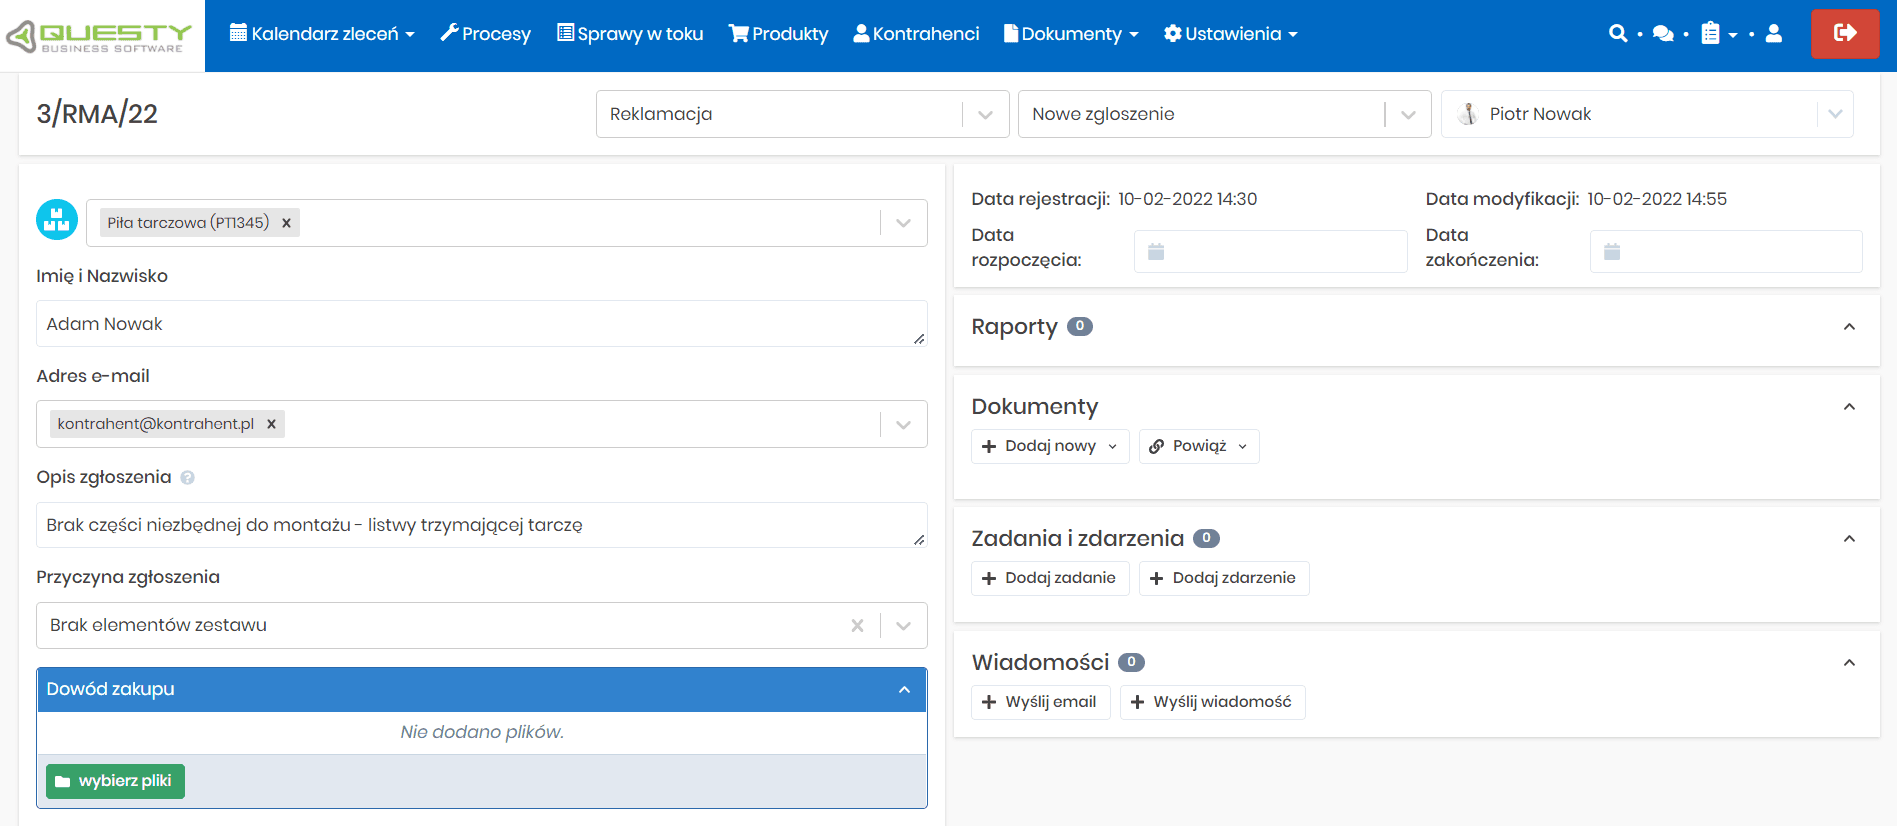The height and width of the screenshot is (826, 1897).
Task: Open the Ustawienia menu
Action: pyautogui.click(x=1231, y=34)
